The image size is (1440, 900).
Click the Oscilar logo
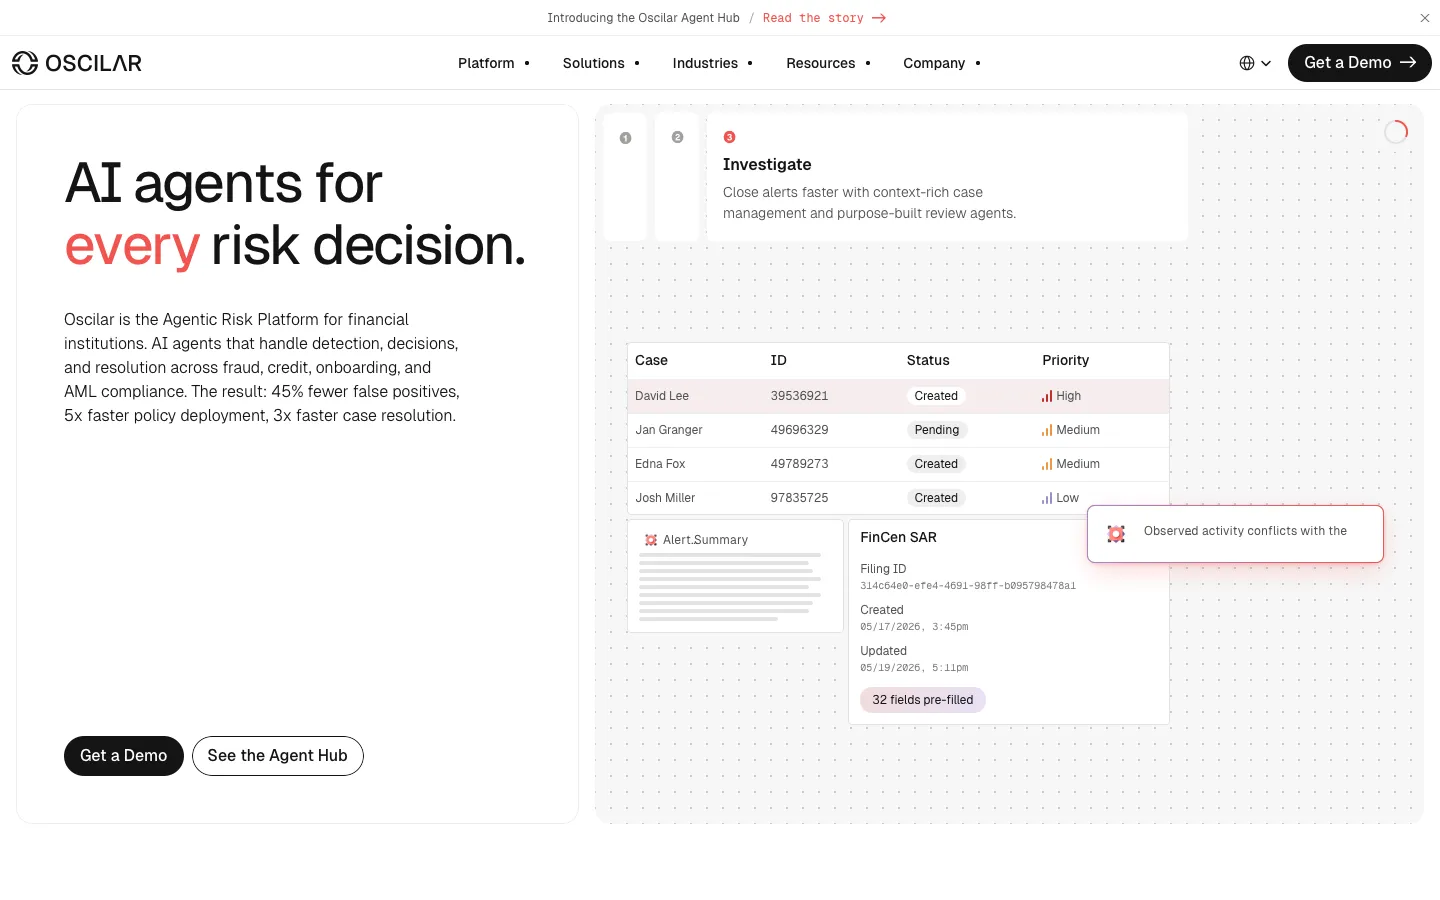pyautogui.click(x=77, y=63)
